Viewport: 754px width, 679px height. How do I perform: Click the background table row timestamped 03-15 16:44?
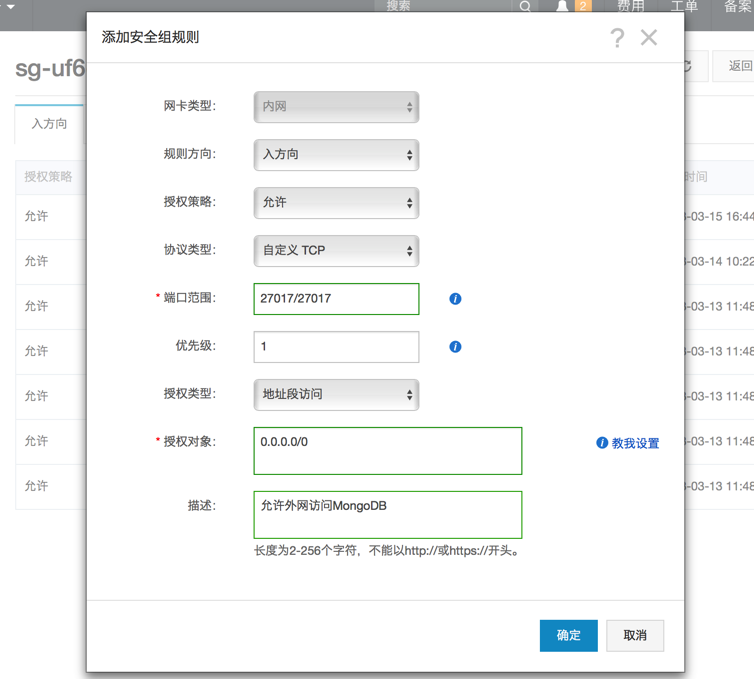[x=718, y=216]
